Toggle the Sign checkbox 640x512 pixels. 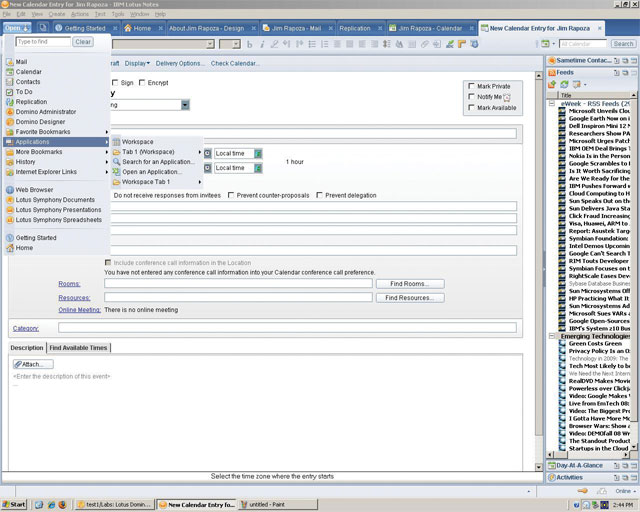pyautogui.click(x=115, y=82)
